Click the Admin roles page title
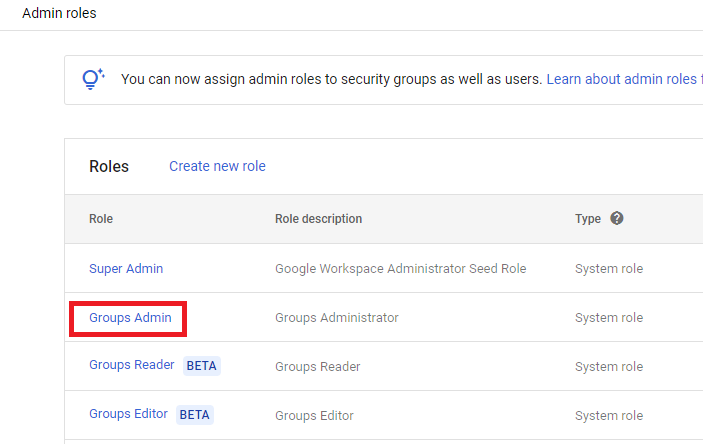Image resolution: width=703 pixels, height=444 pixels. point(59,14)
